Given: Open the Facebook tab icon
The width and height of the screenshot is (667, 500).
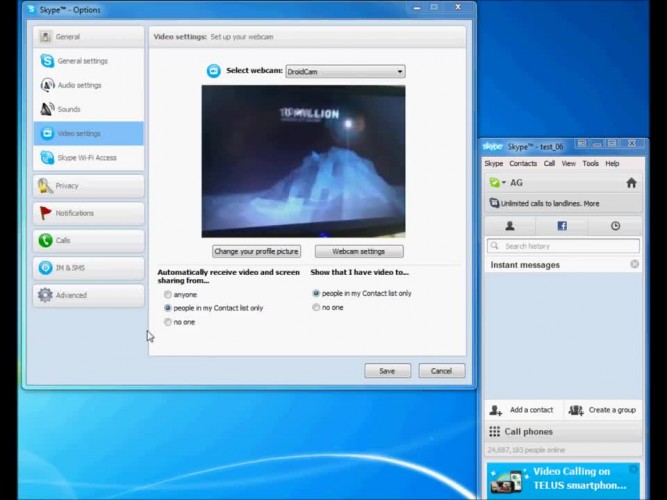Looking at the screenshot, I should pyautogui.click(x=562, y=226).
